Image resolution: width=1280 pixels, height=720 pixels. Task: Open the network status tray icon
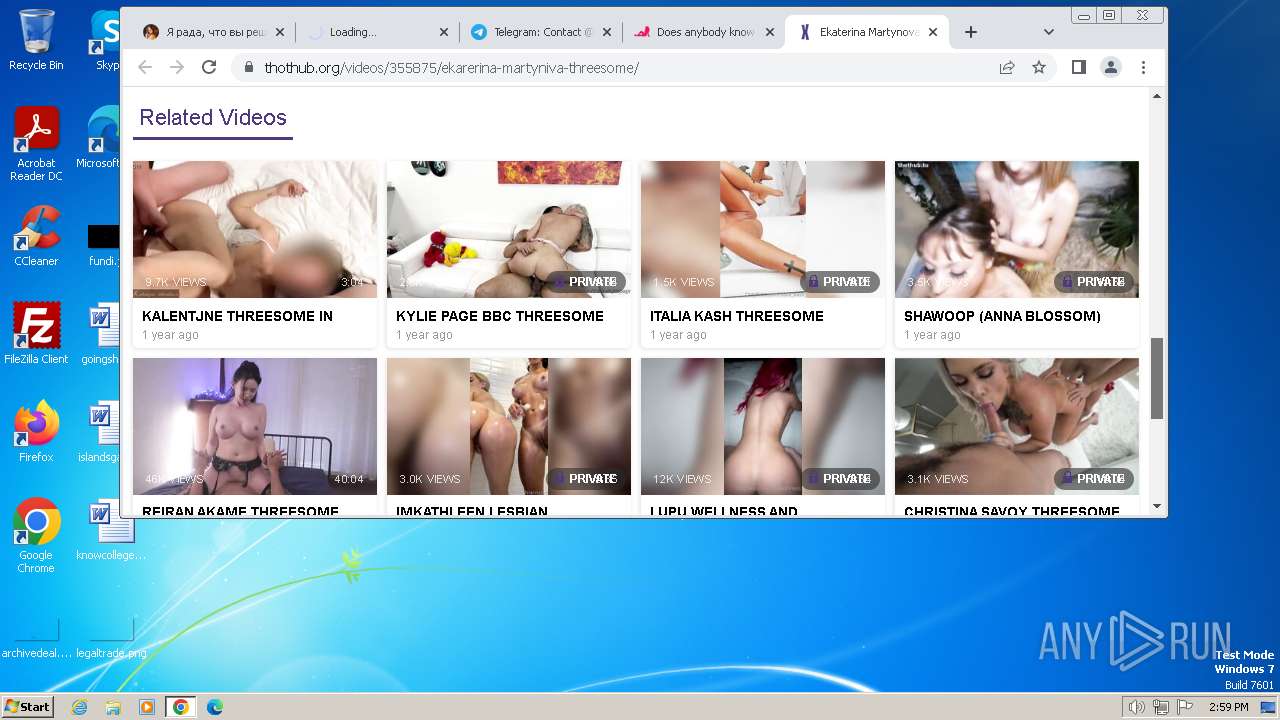(1160, 707)
